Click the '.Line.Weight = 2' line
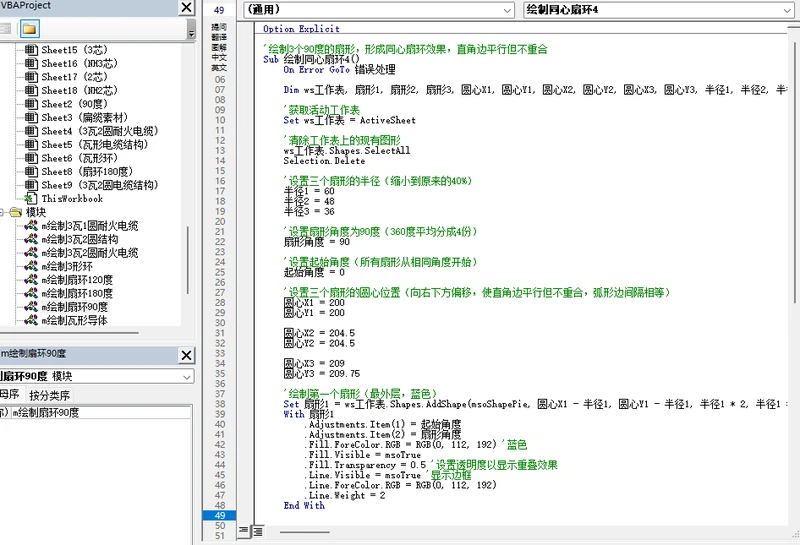The width and height of the screenshot is (800, 545). (x=347, y=496)
